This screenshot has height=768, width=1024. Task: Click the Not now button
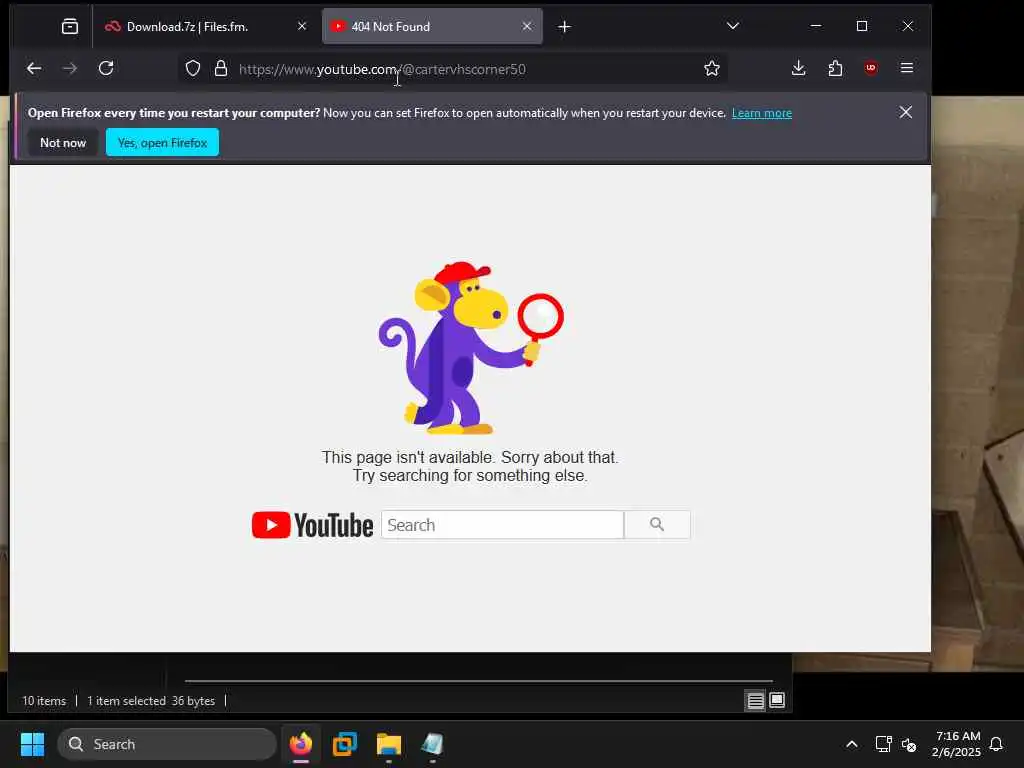coord(63,142)
